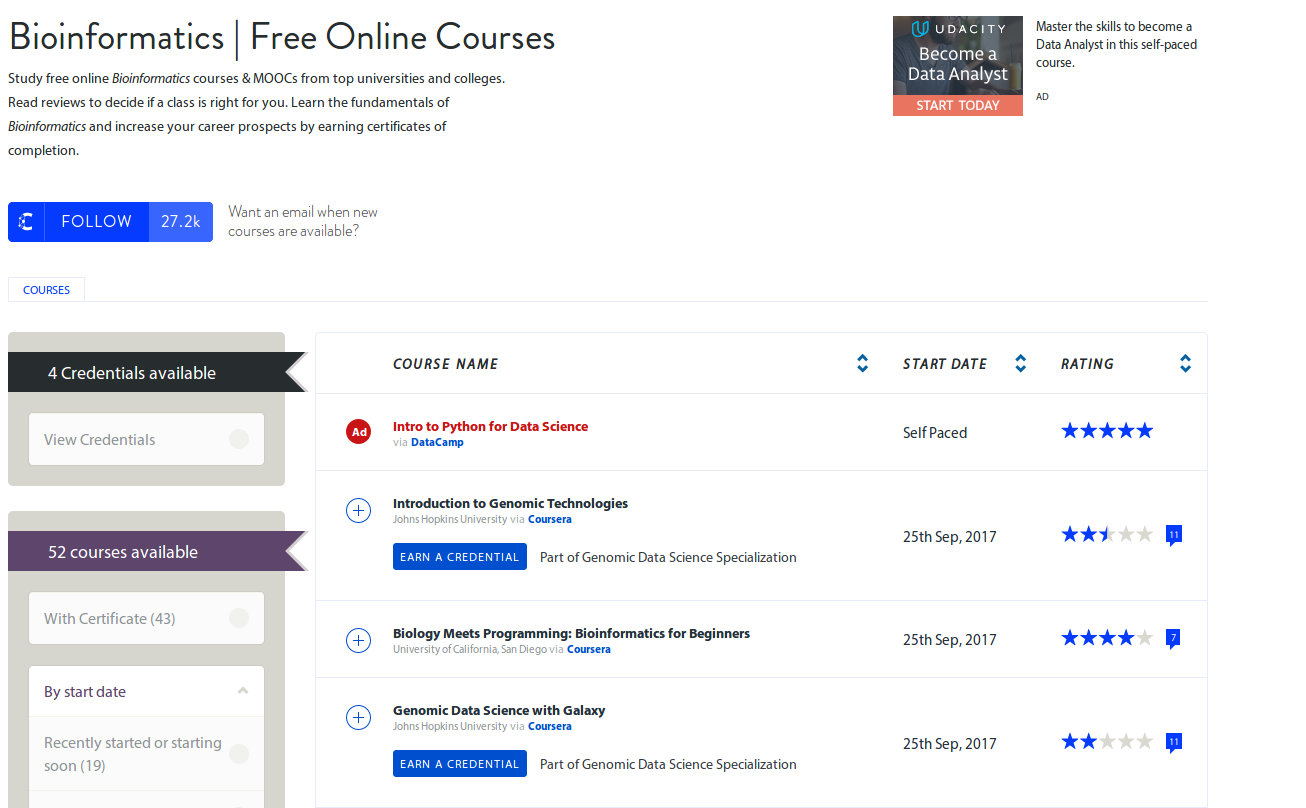1306x808 pixels.
Task: Click 25th Sep, 2017 for Biology Meets Programming
Action: [x=950, y=640]
